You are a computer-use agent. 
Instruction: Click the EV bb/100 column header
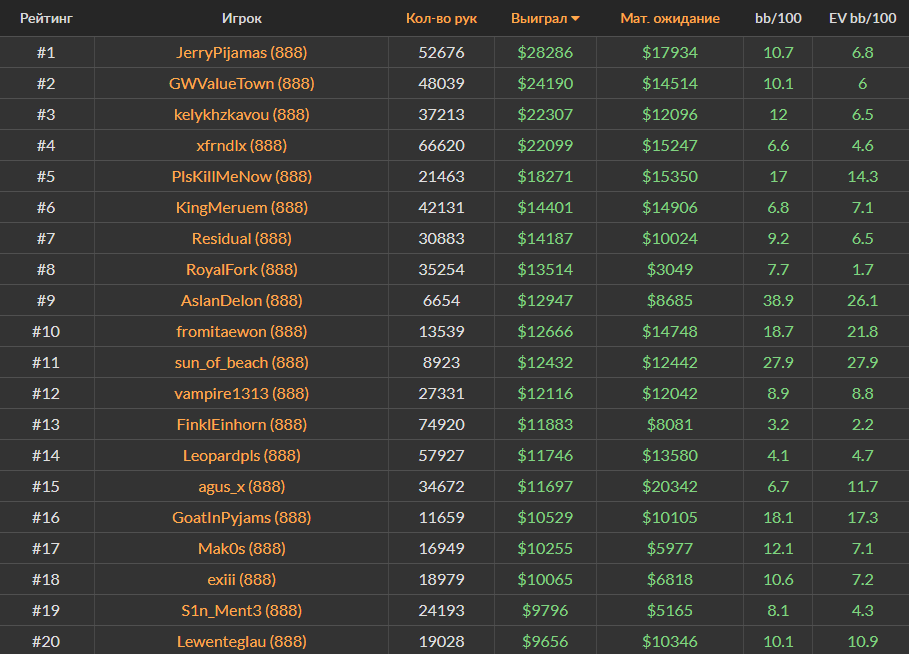[861, 18]
